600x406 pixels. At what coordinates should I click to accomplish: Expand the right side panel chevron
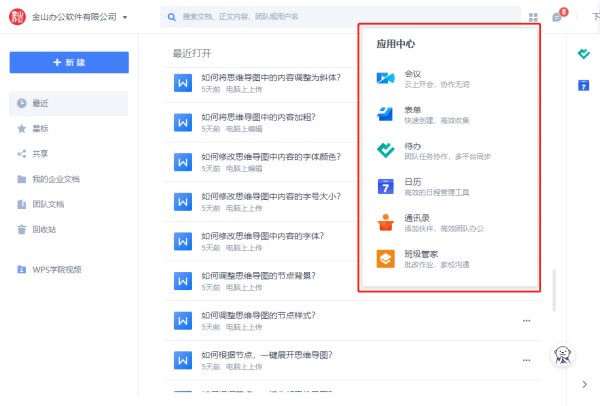point(584,384)
